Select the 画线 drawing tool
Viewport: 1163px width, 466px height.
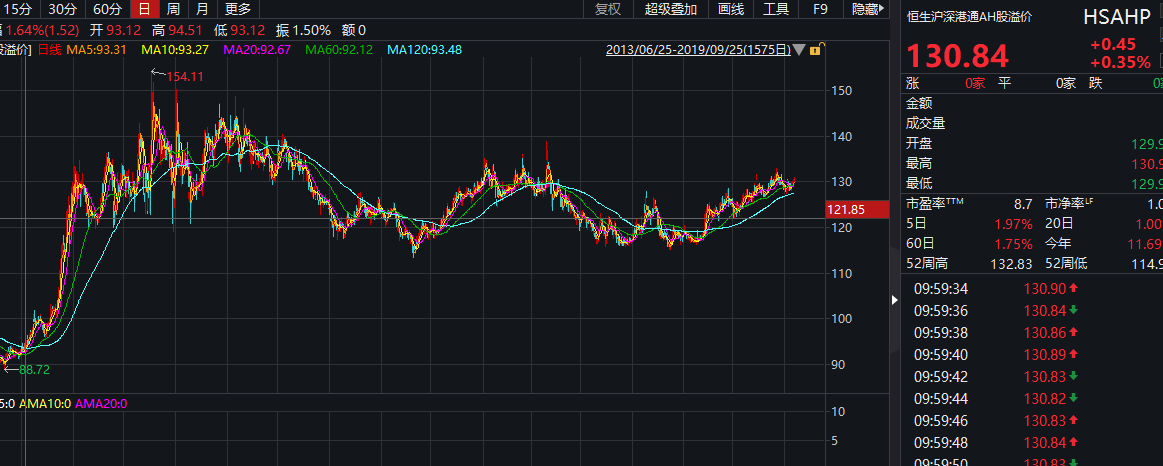(731, 9)
